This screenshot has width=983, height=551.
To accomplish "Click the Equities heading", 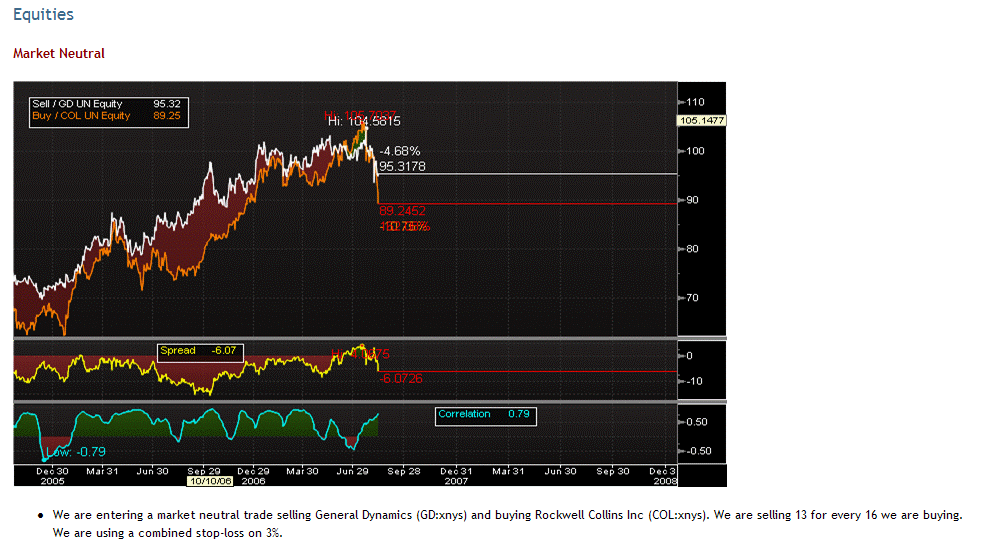I will click(x=43, y=14).
